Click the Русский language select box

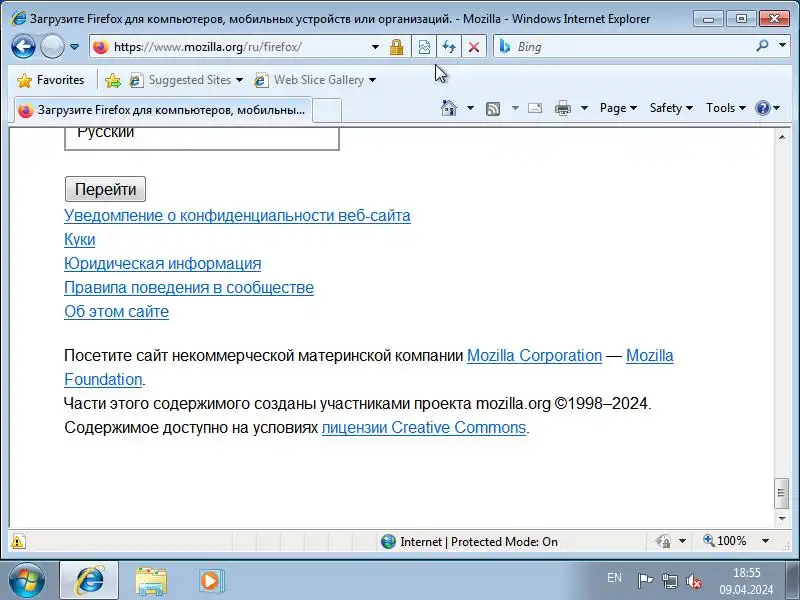coord(202,138)
